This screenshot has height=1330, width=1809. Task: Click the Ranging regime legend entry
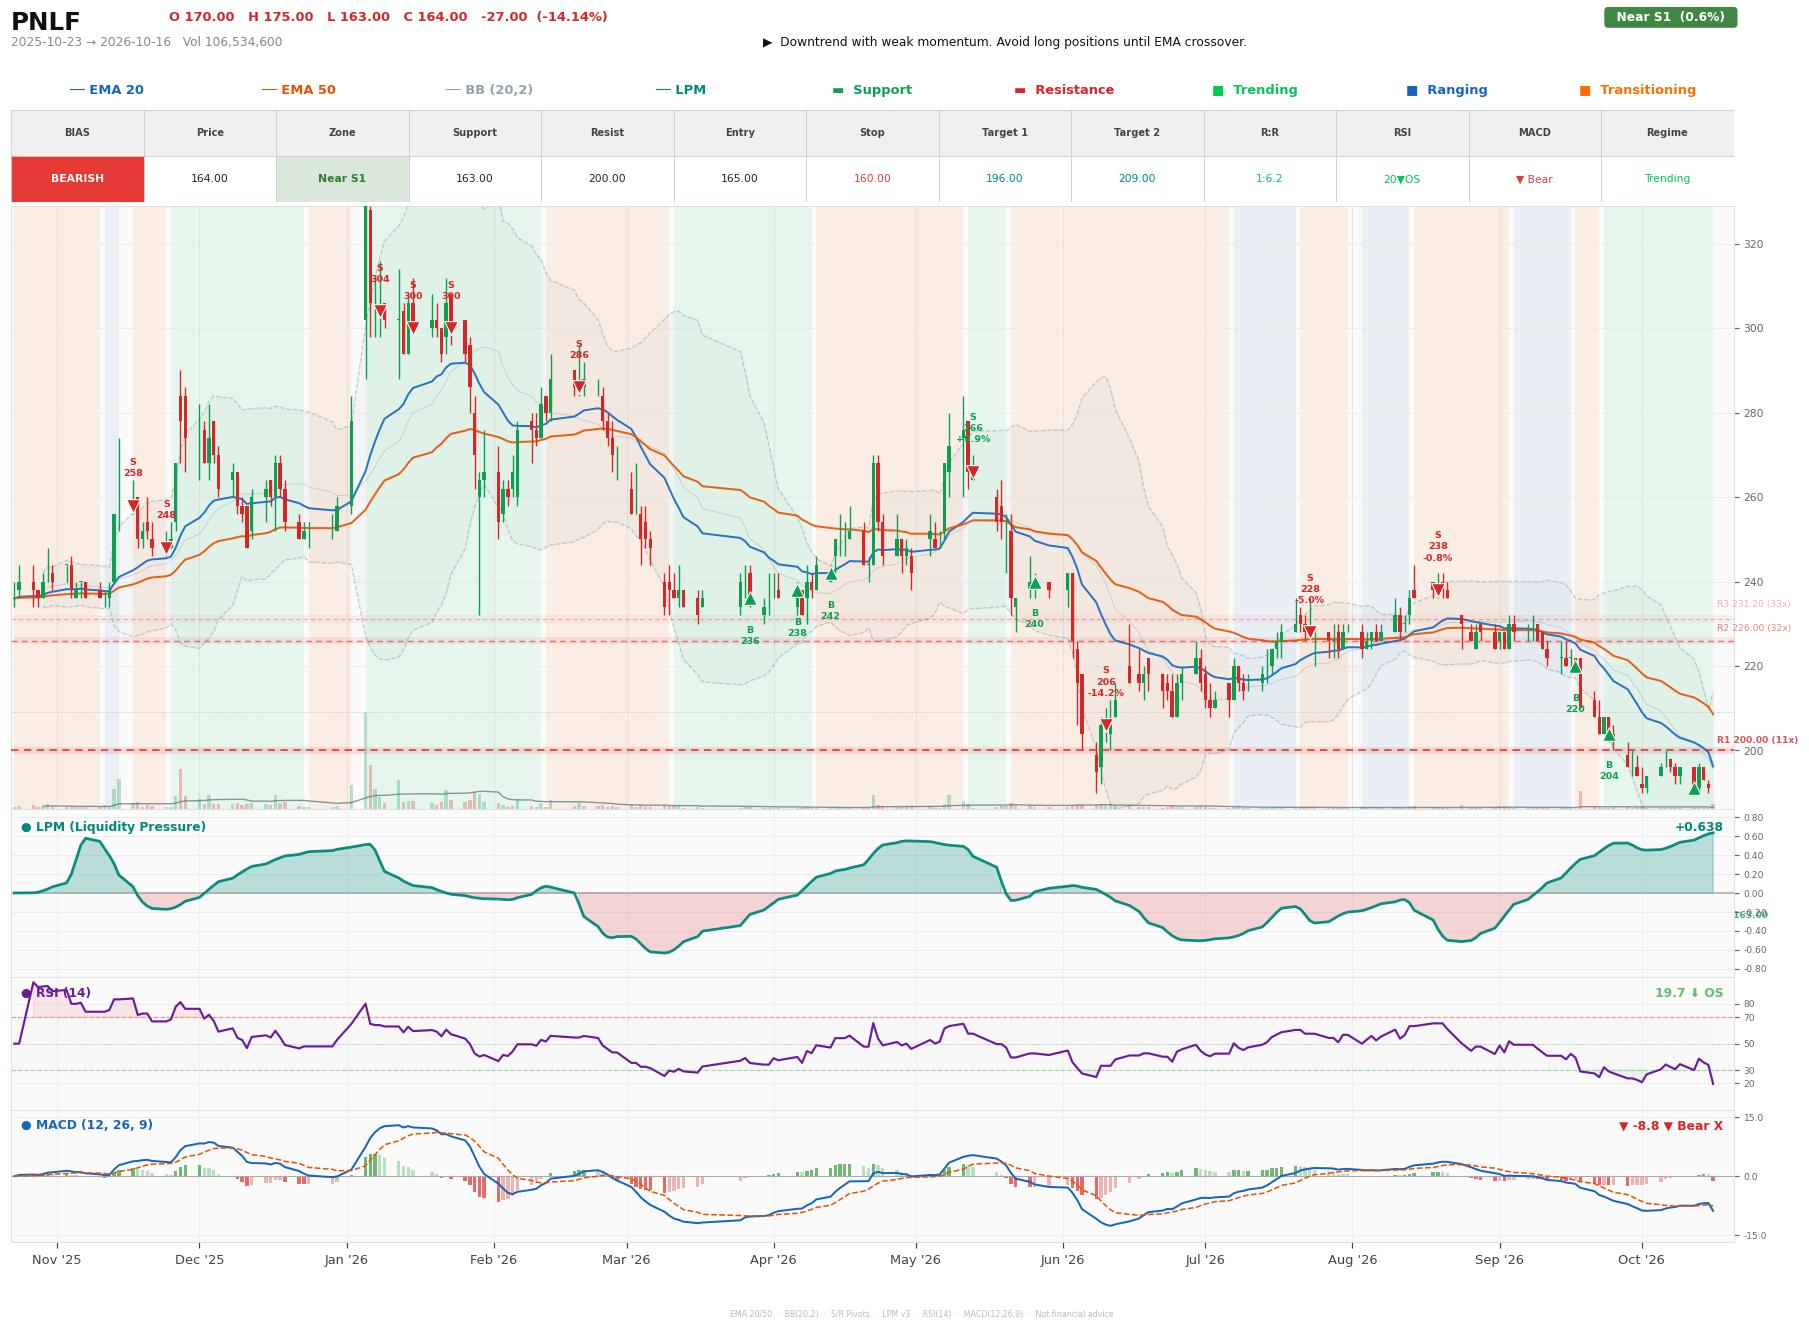(x=1448, y=90)
